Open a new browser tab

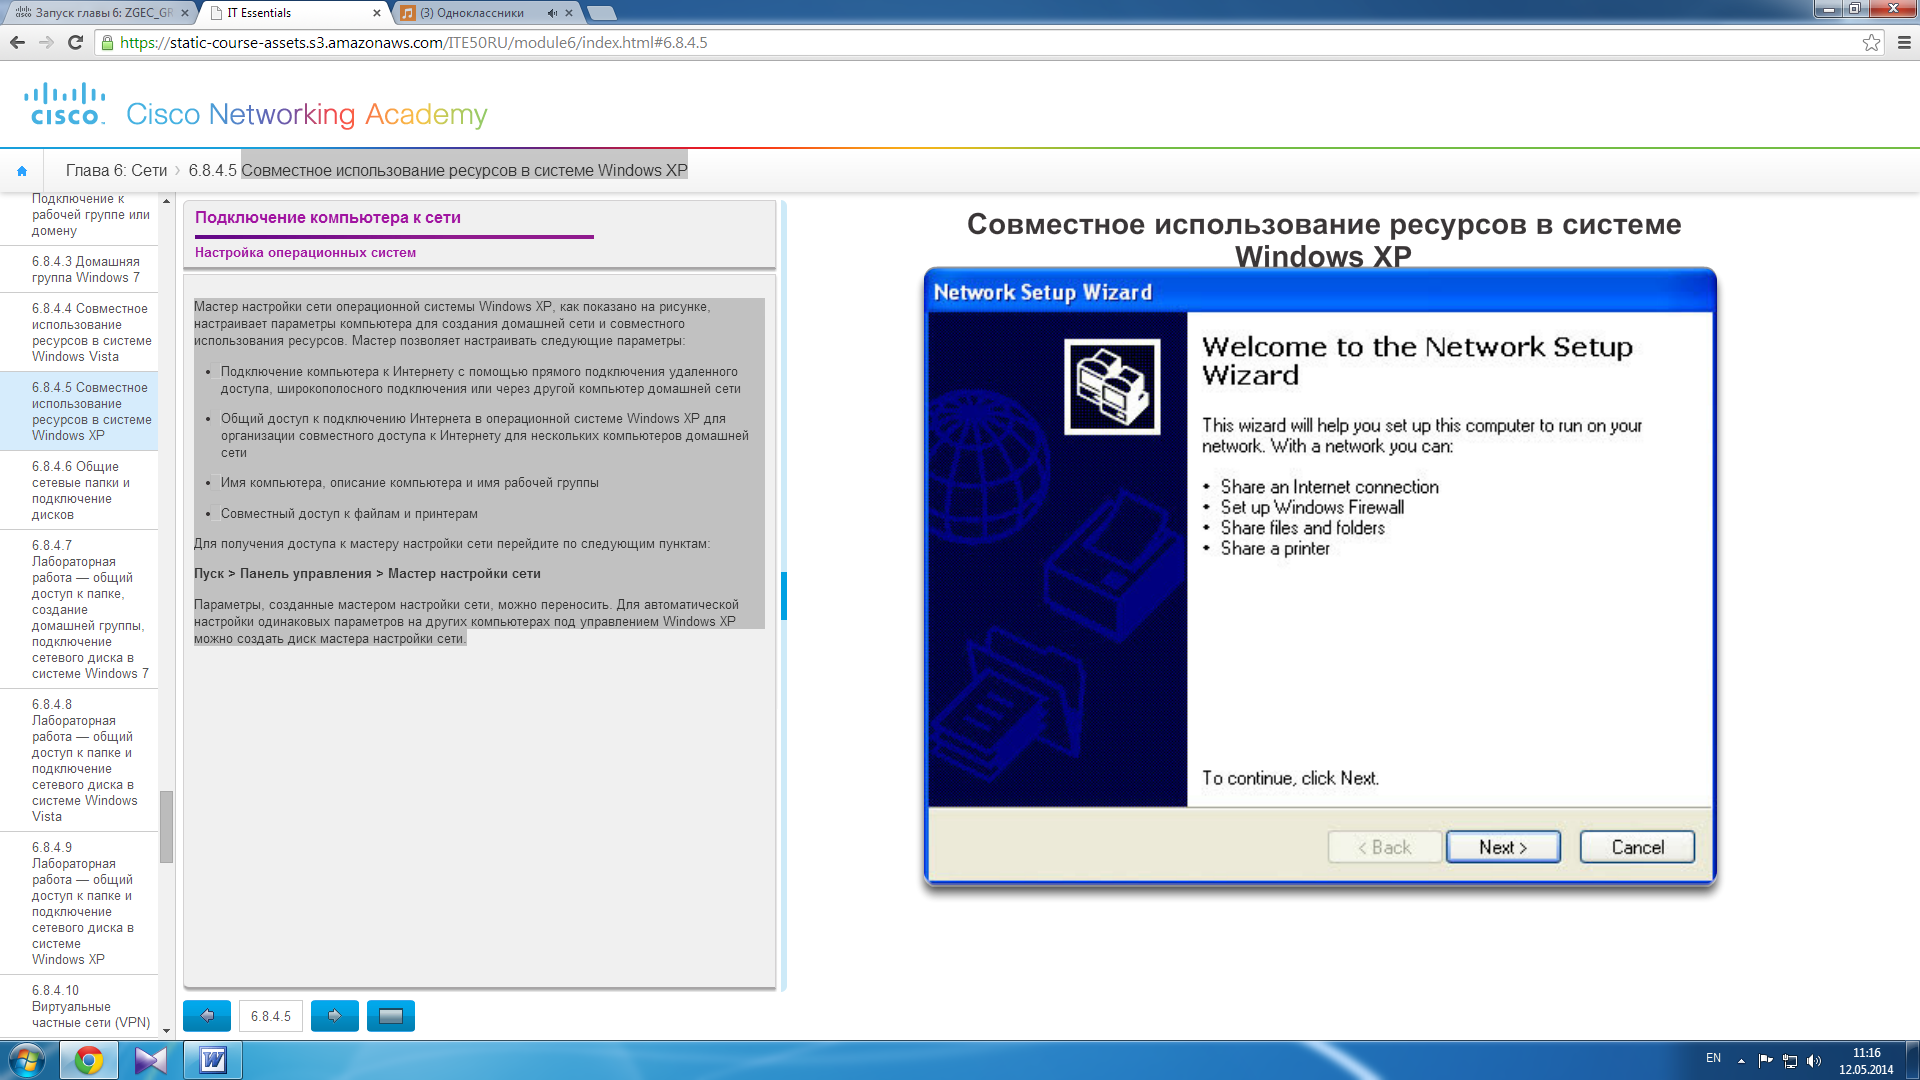tap(601, 13)
